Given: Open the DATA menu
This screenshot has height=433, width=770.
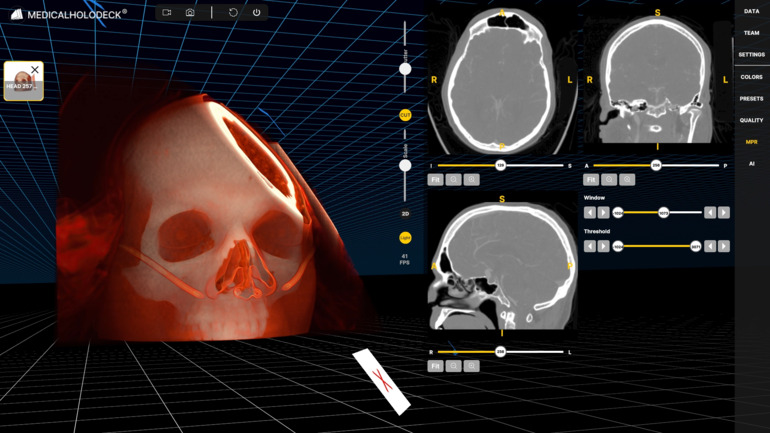Looking at the screenshot, I should pyautogui.click(x=751, y=11).
